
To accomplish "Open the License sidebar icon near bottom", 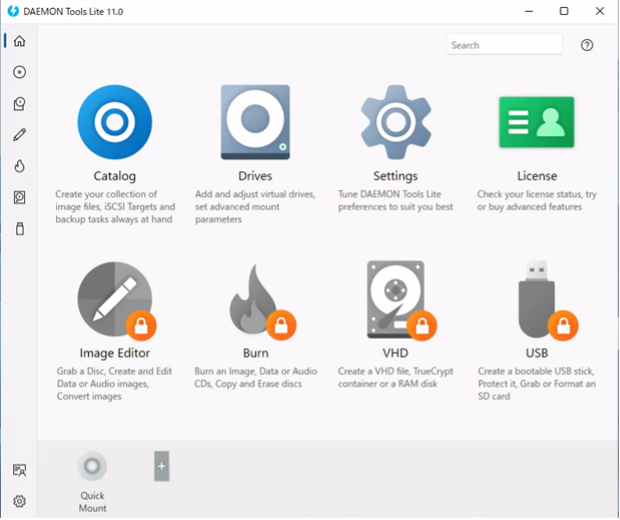I will click(19, 470).
